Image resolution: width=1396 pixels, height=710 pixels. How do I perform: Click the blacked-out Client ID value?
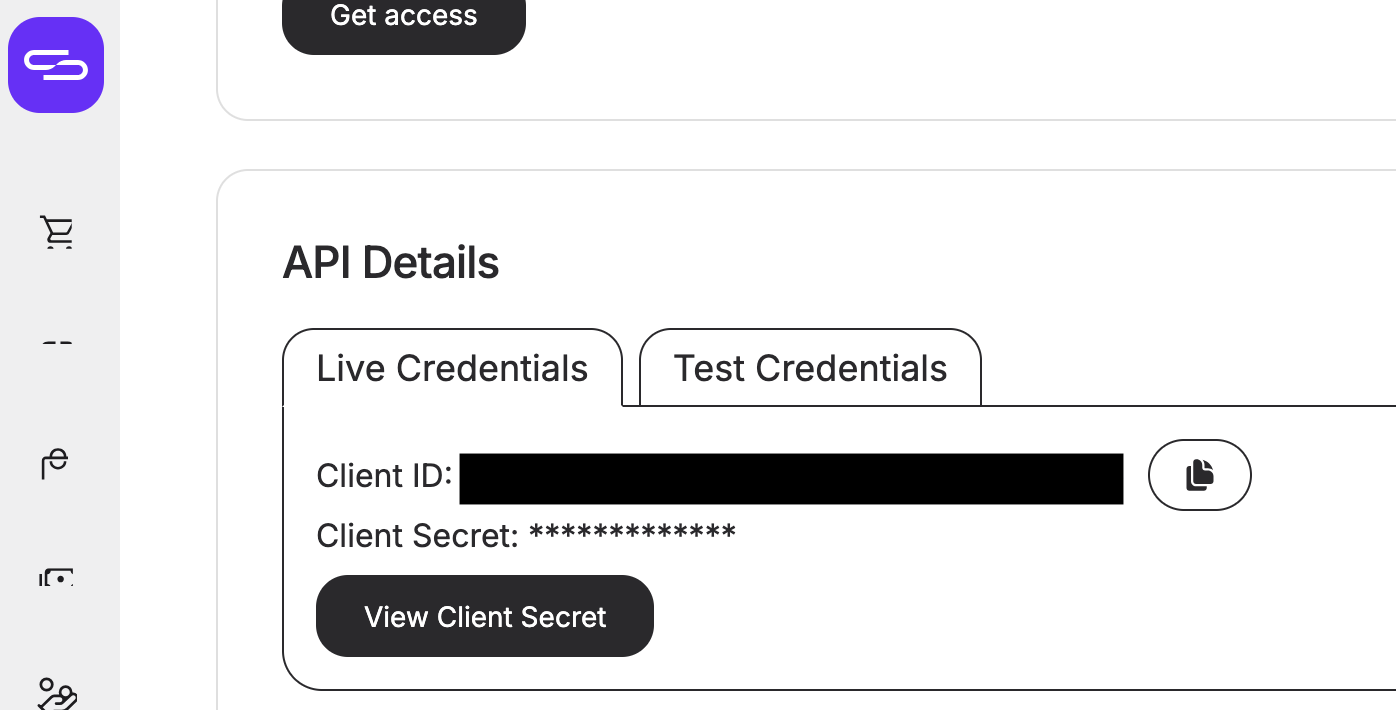pos(791,478)
